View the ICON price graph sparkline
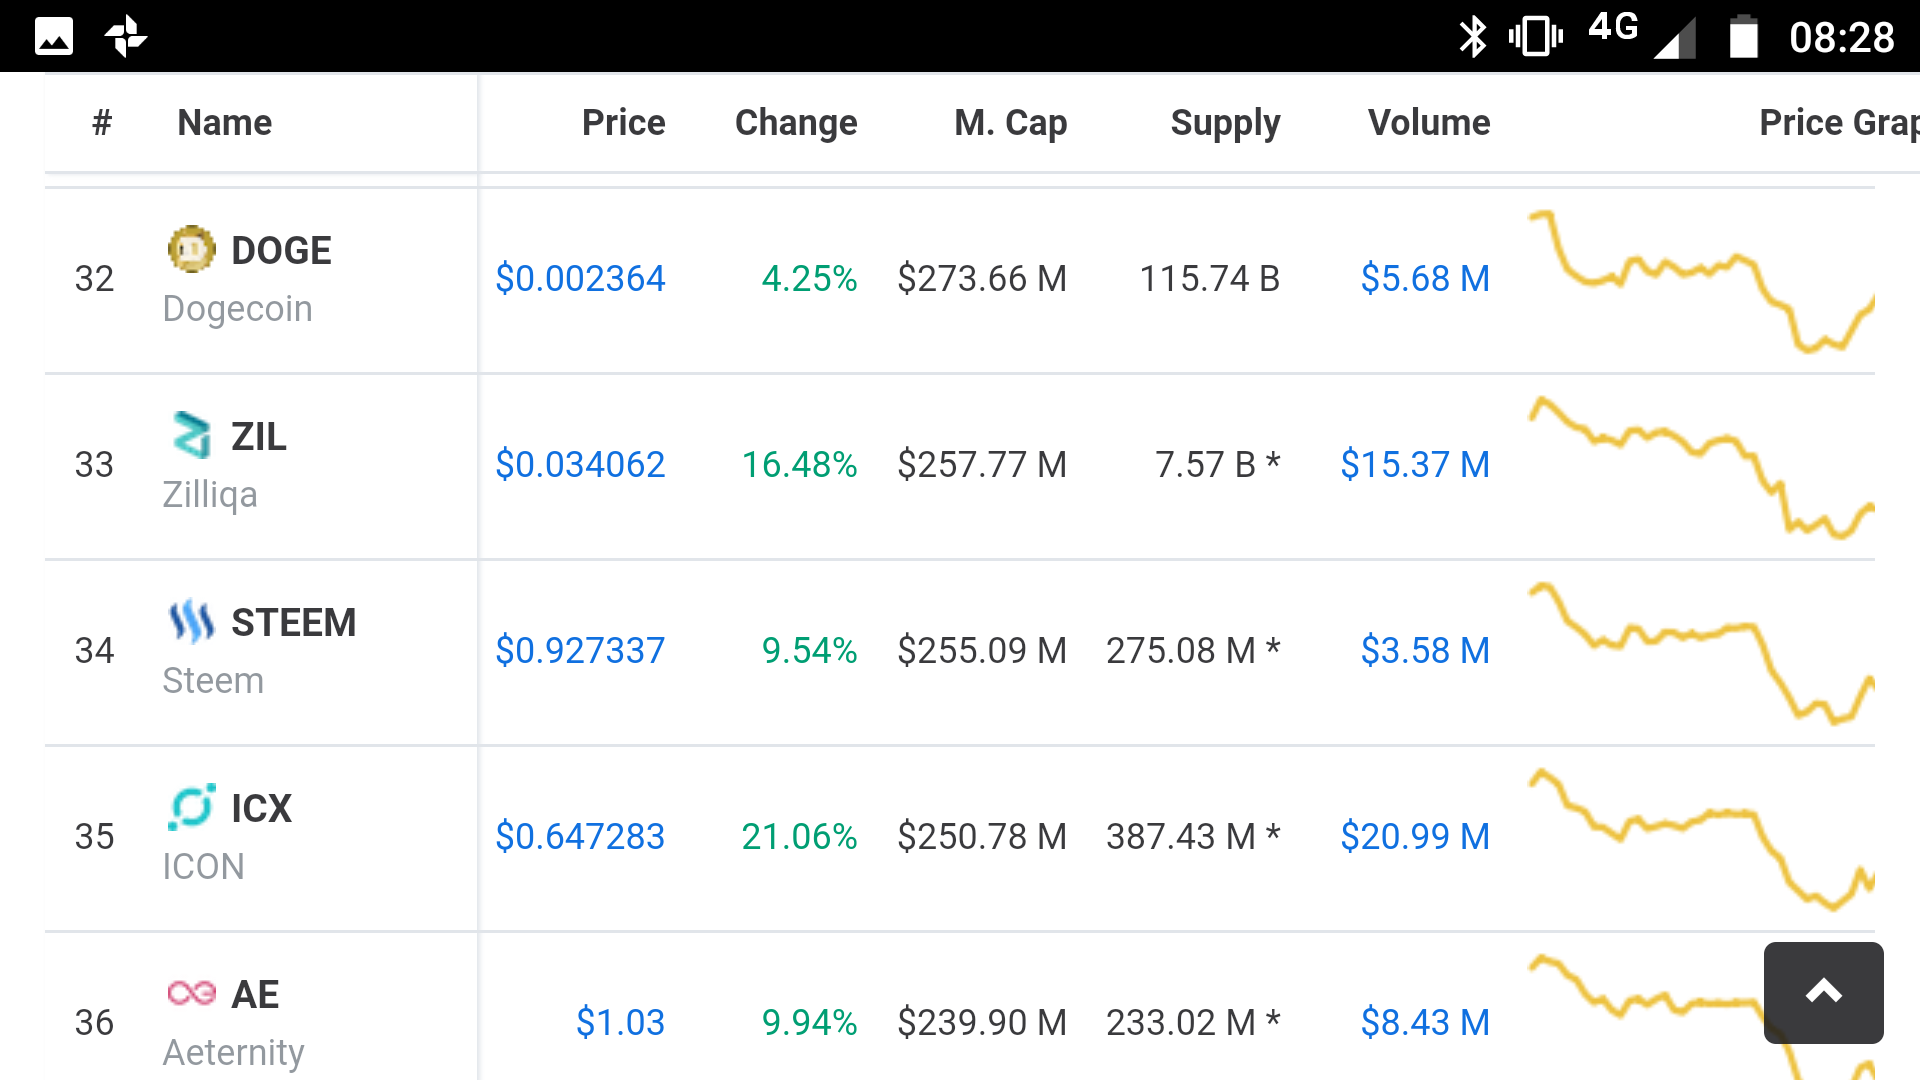This screenshot has height=1080, width=1920. (1701, 839)
